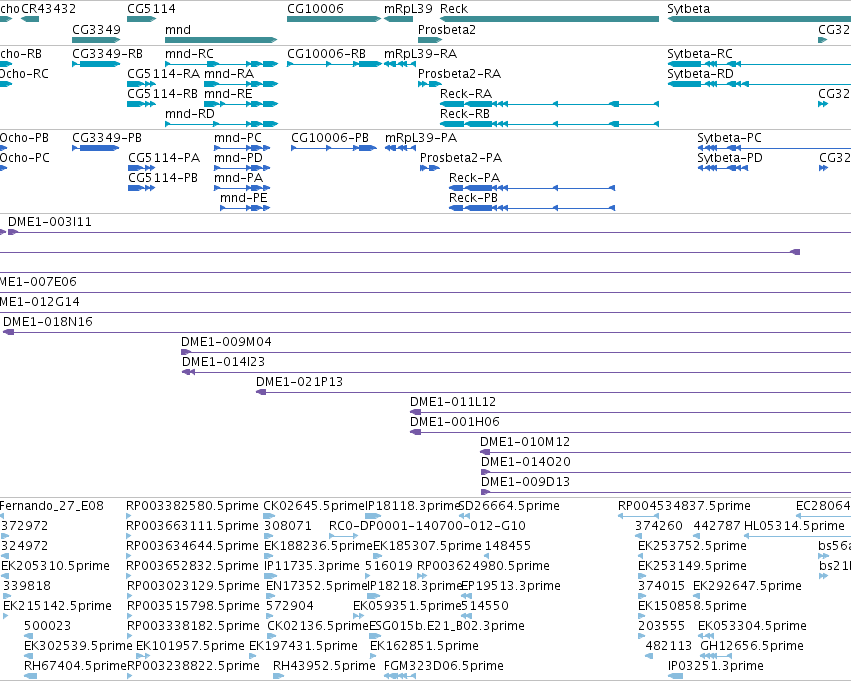Screen dimensions: 851x681
Task: Click the Reck gene feature
Action: [x=549, y=19]
